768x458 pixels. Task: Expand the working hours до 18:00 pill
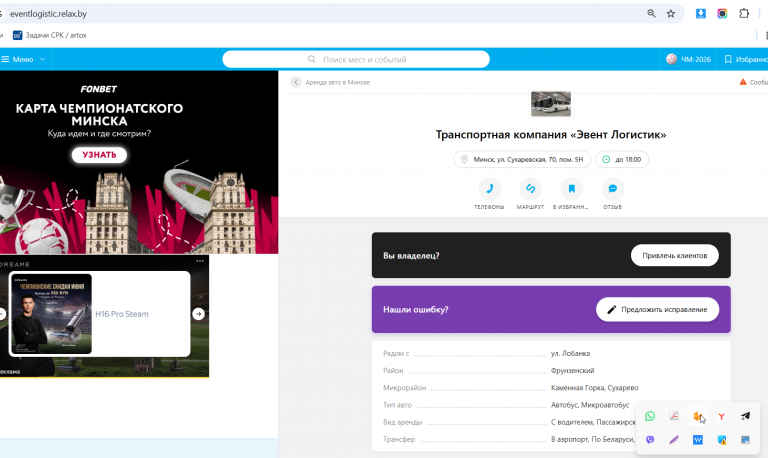(x=622, y=159)
